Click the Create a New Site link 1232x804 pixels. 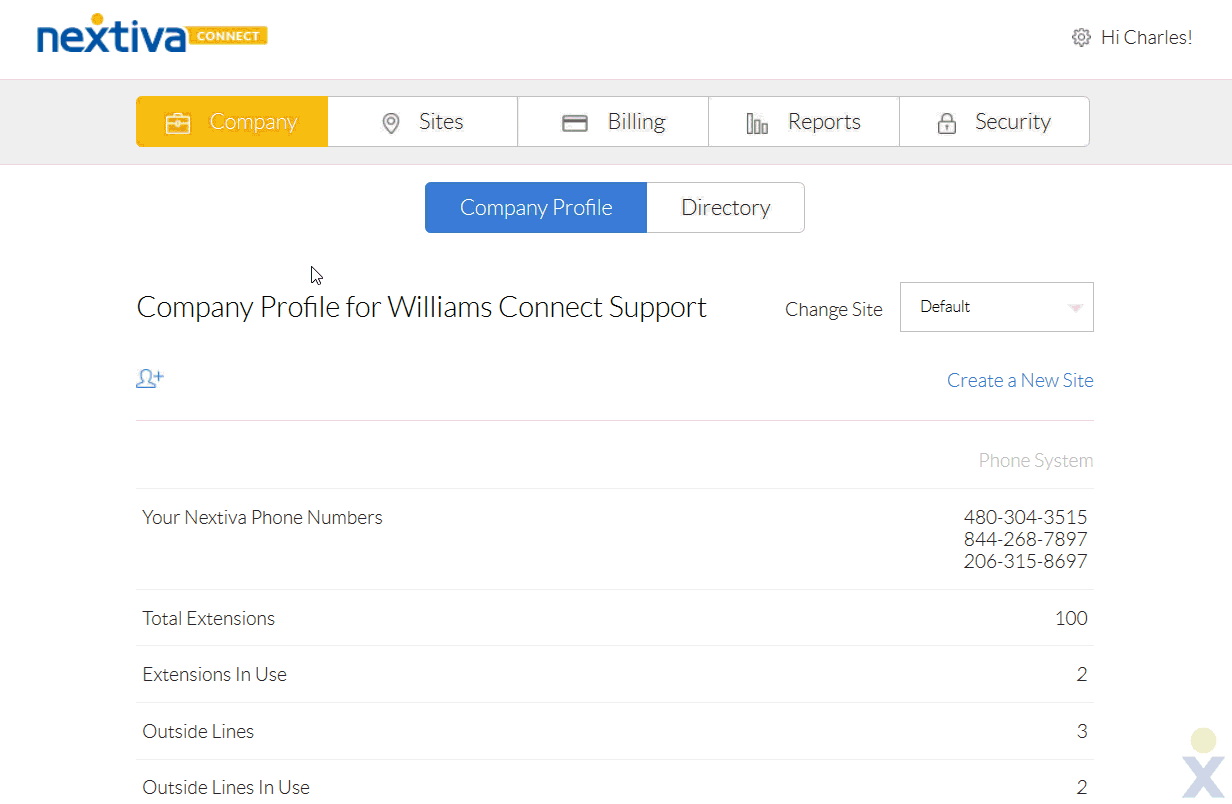pos(1020,380)
